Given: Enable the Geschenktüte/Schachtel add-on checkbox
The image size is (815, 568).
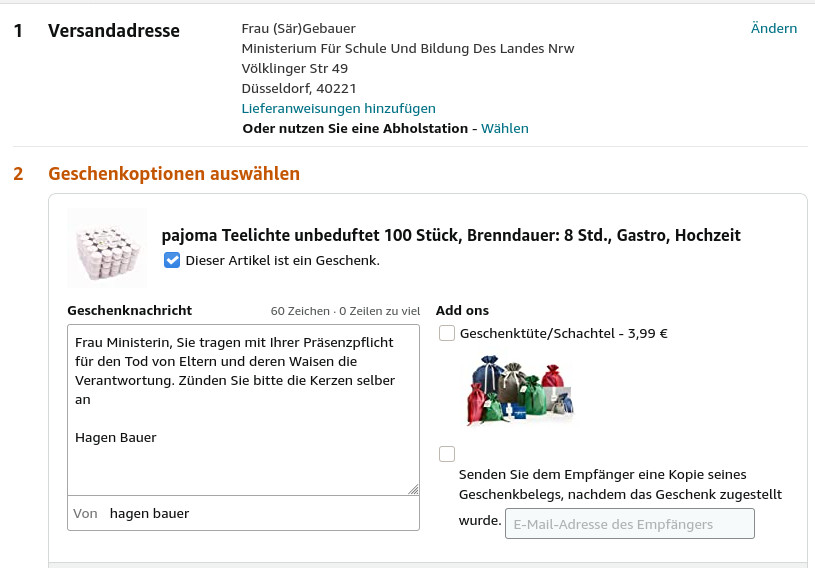Looking at the screenshot, I should [447, 333].
